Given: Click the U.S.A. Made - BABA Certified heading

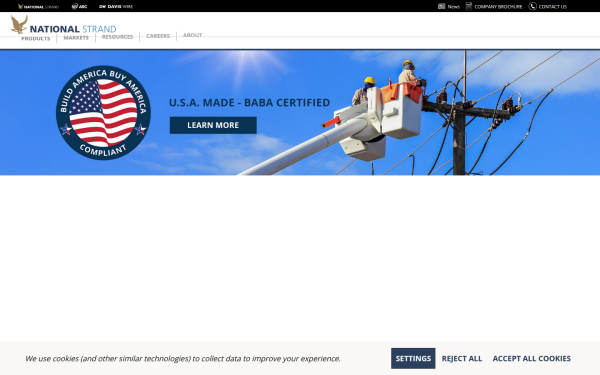Looking at the screenshot, I should pos(249,103).
